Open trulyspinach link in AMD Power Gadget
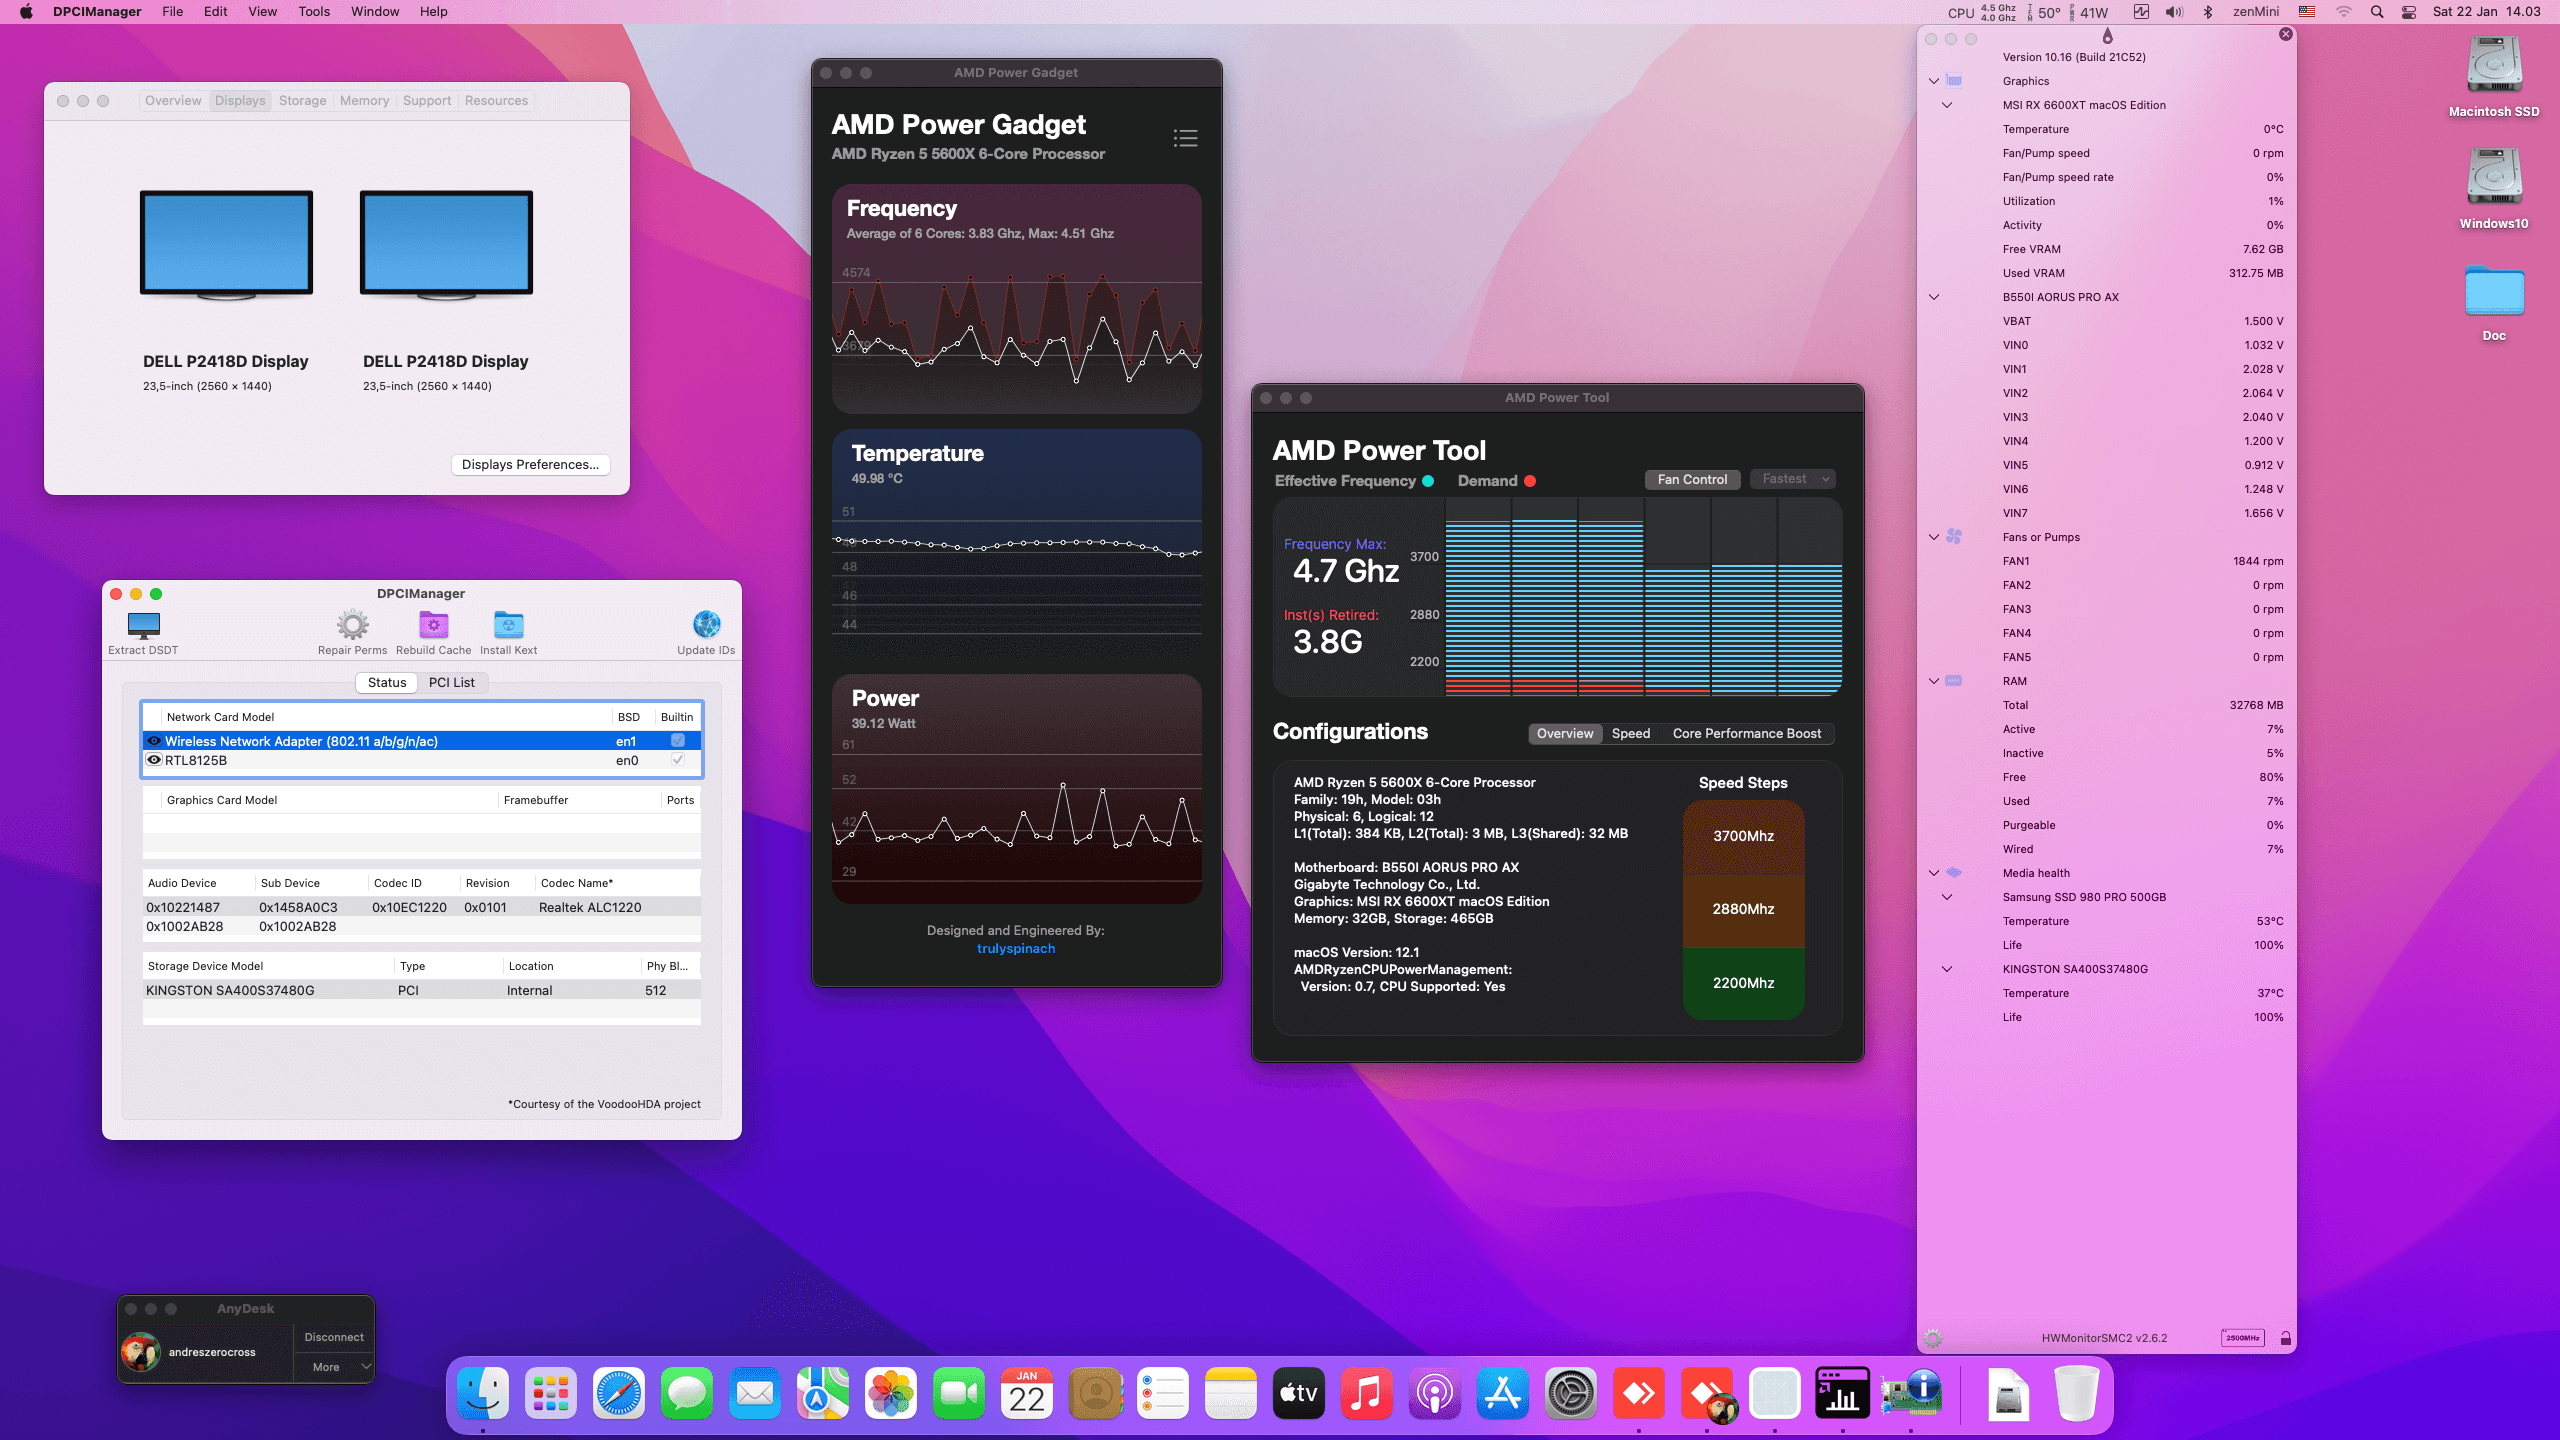This screenshot has width=2560, height=1440. (x=1016, y=948)
